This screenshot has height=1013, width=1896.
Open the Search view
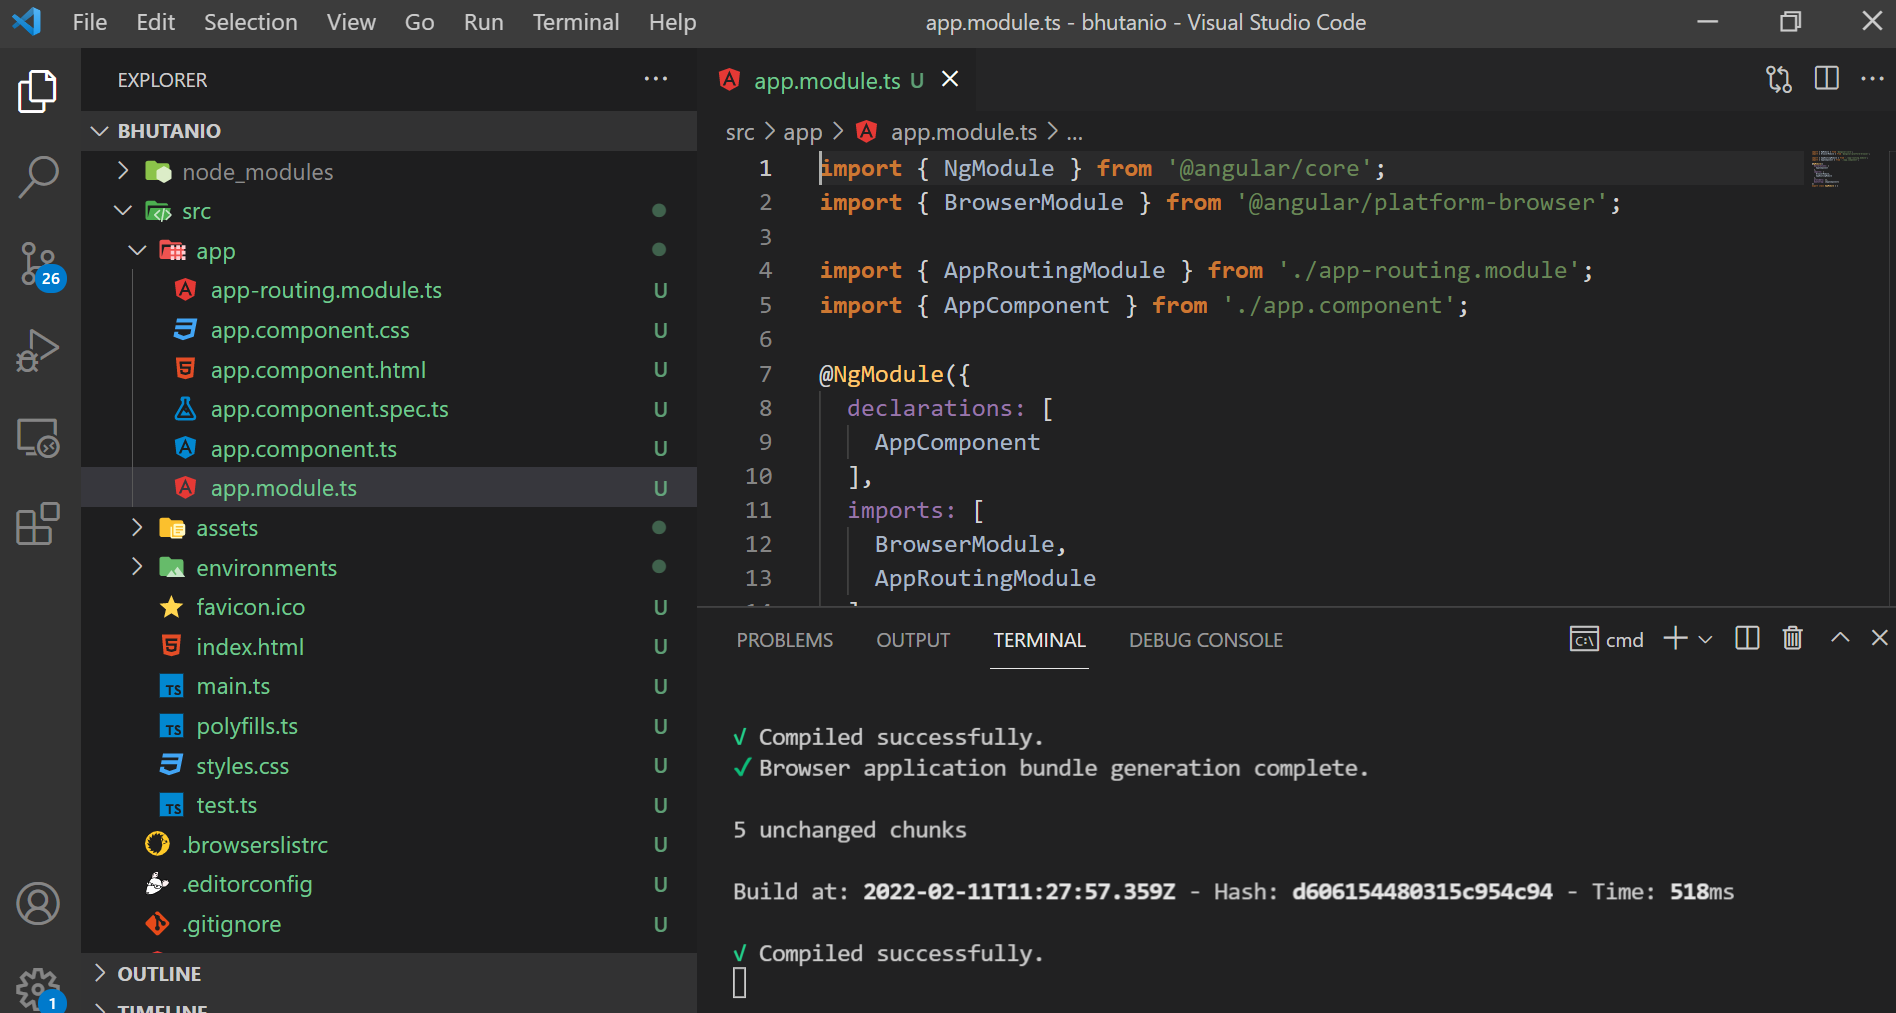38,176
